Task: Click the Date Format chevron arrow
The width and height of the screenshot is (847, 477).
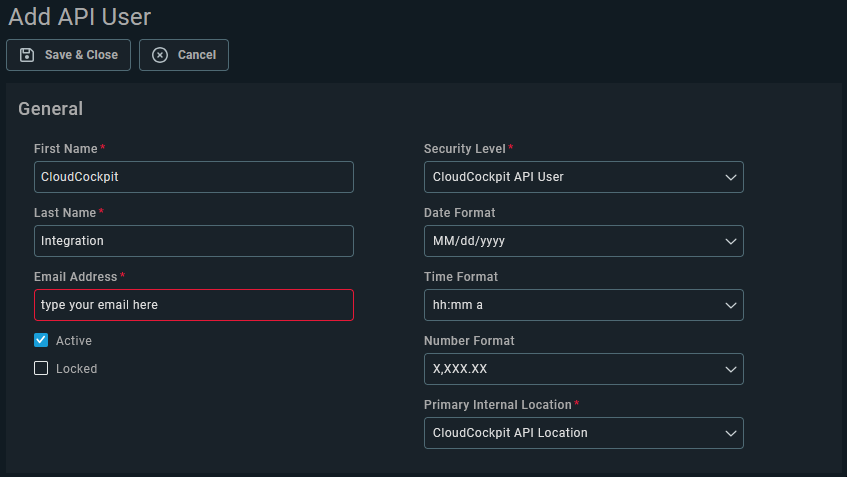Action: point(731,241)
